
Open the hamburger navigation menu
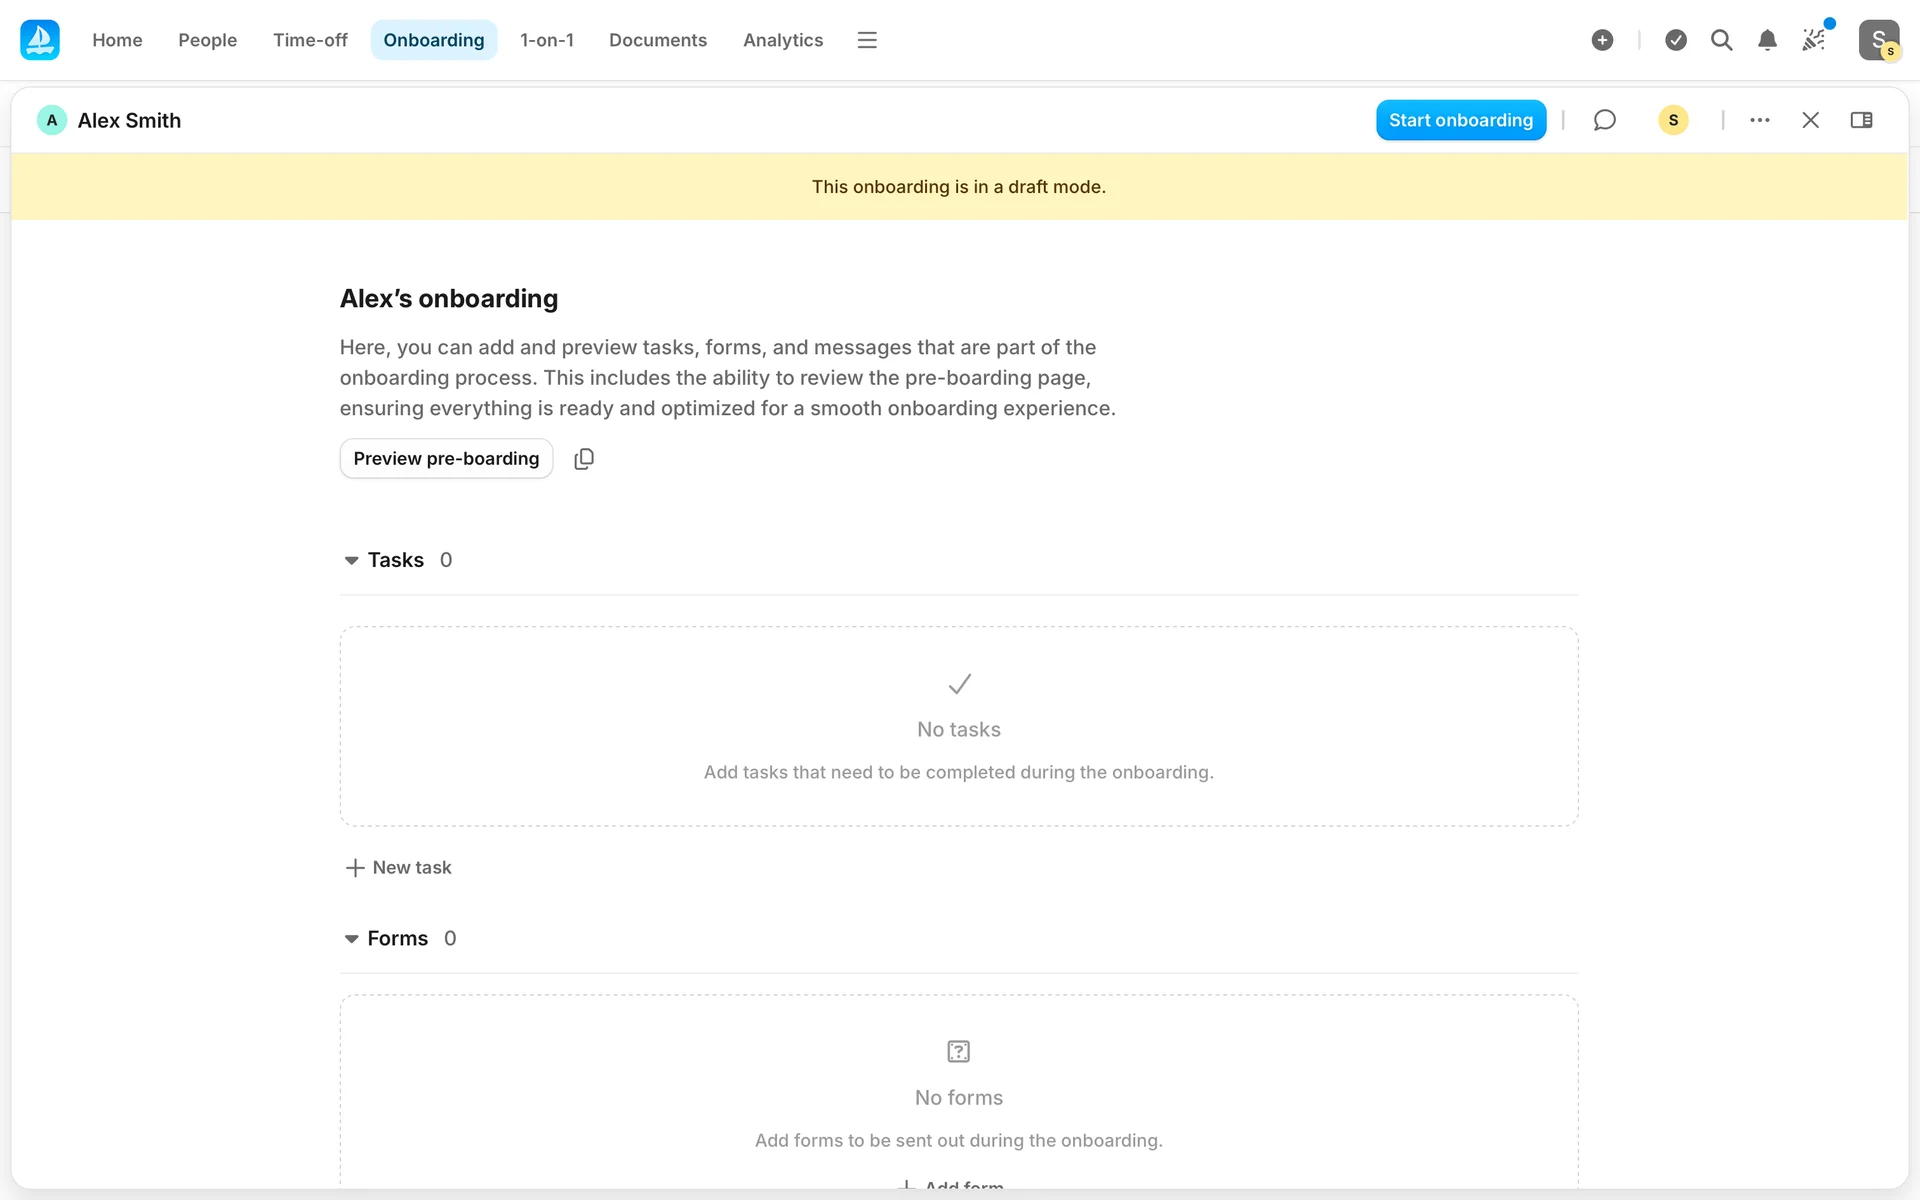click(867, 40)
